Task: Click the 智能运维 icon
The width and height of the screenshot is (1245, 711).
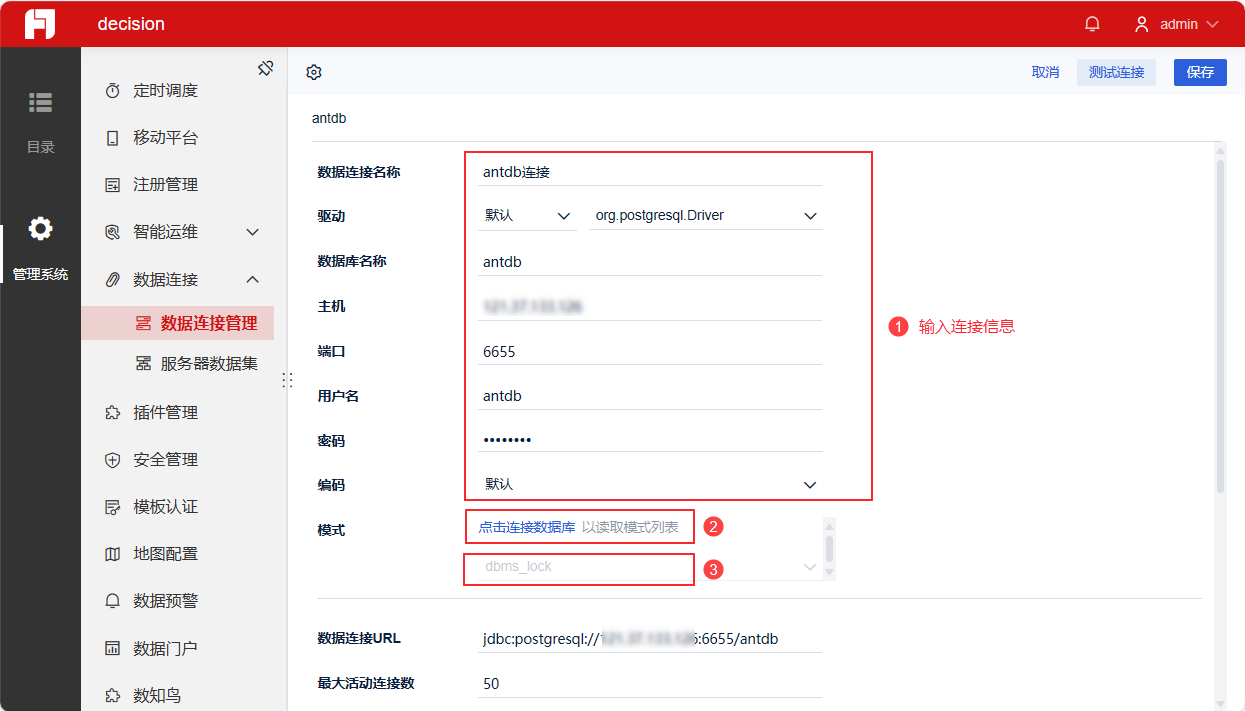Action: (113, 232)
